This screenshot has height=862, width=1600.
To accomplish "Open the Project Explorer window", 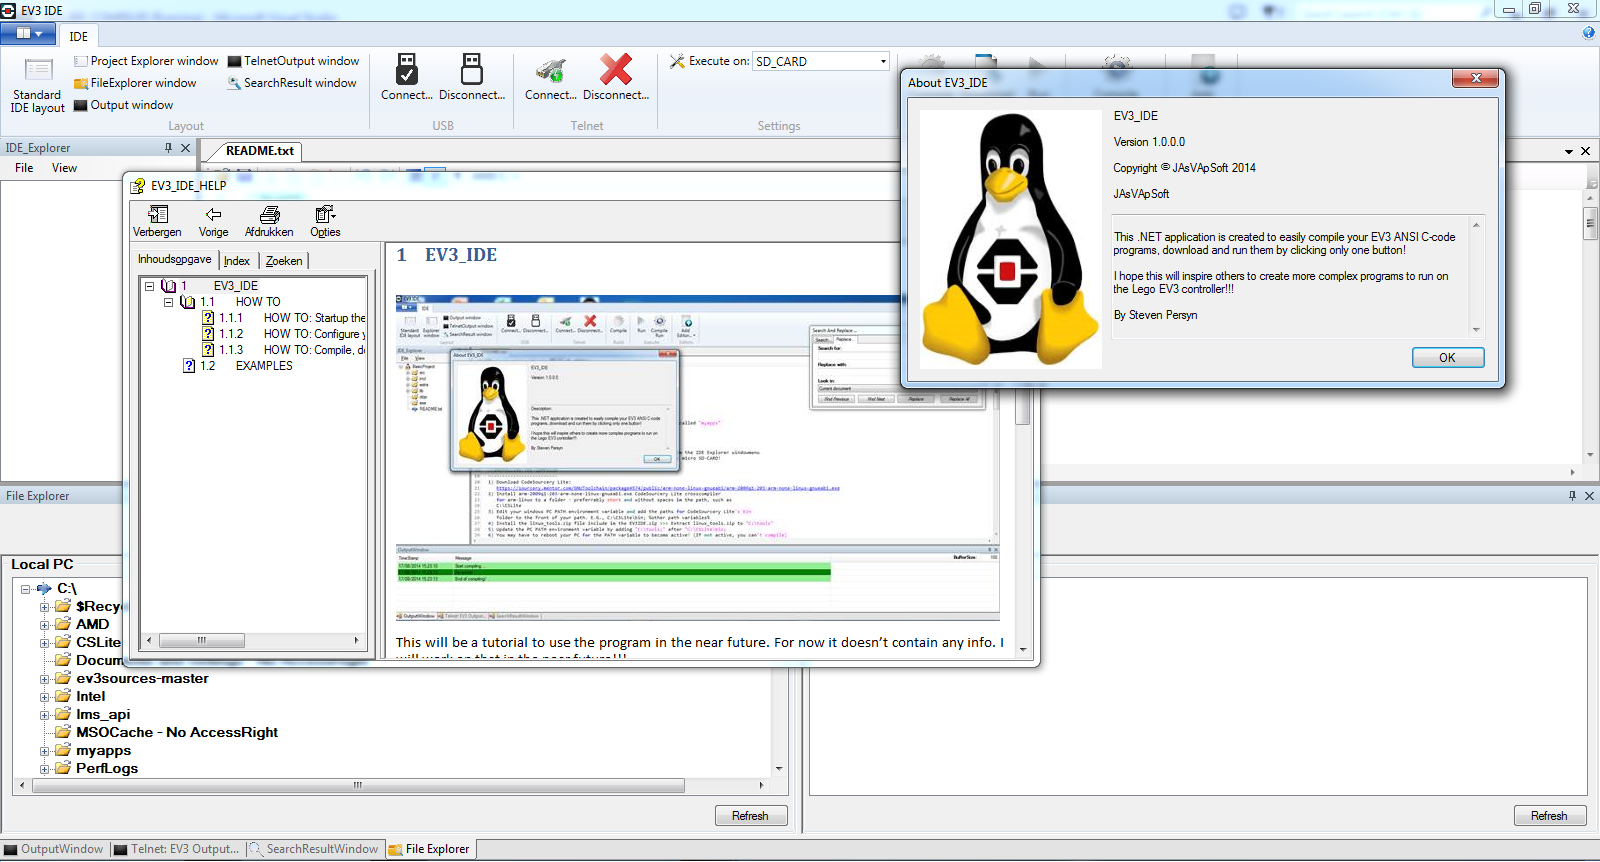I will 146,61.
